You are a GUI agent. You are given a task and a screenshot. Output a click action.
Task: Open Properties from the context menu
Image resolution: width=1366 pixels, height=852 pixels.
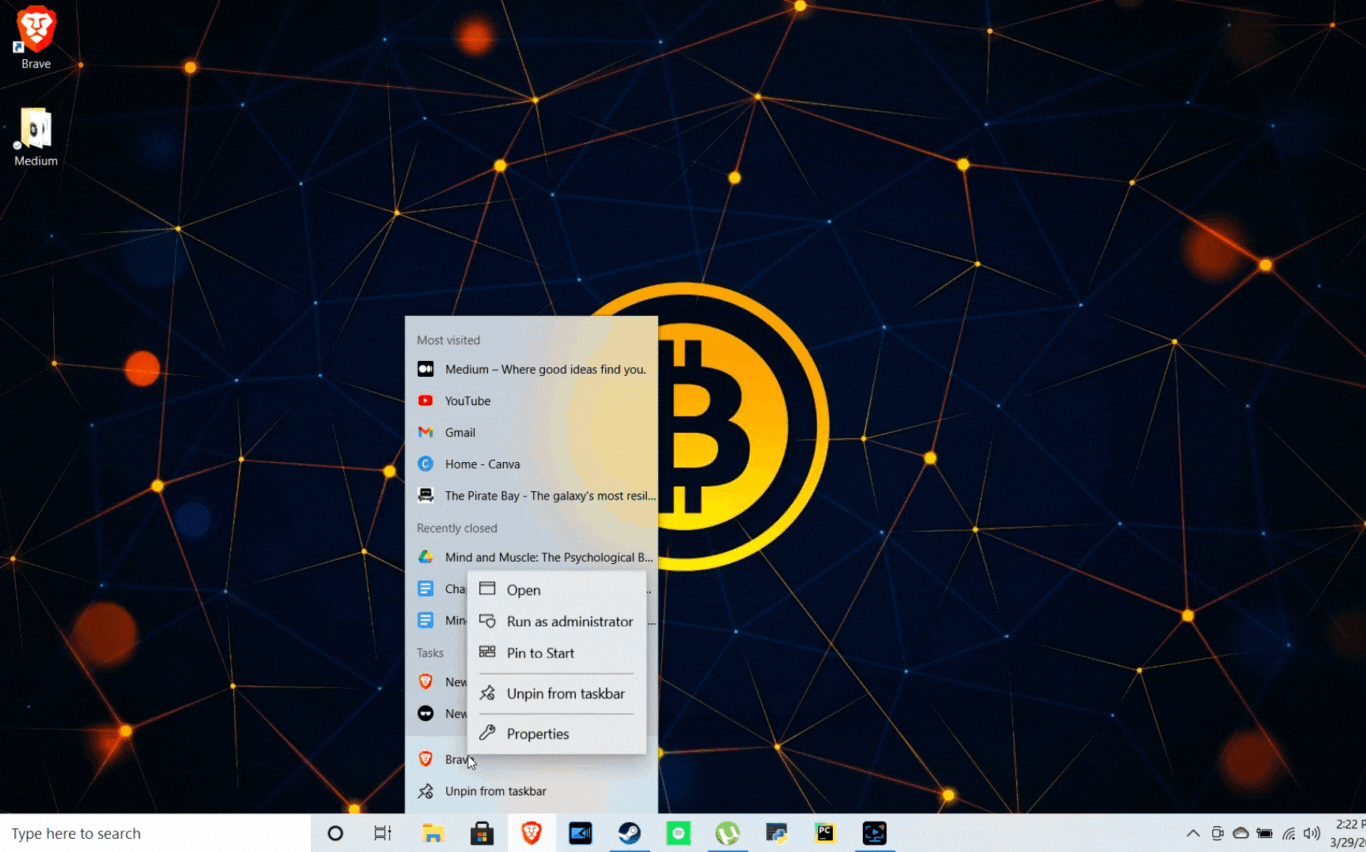(x=557, y=734)
